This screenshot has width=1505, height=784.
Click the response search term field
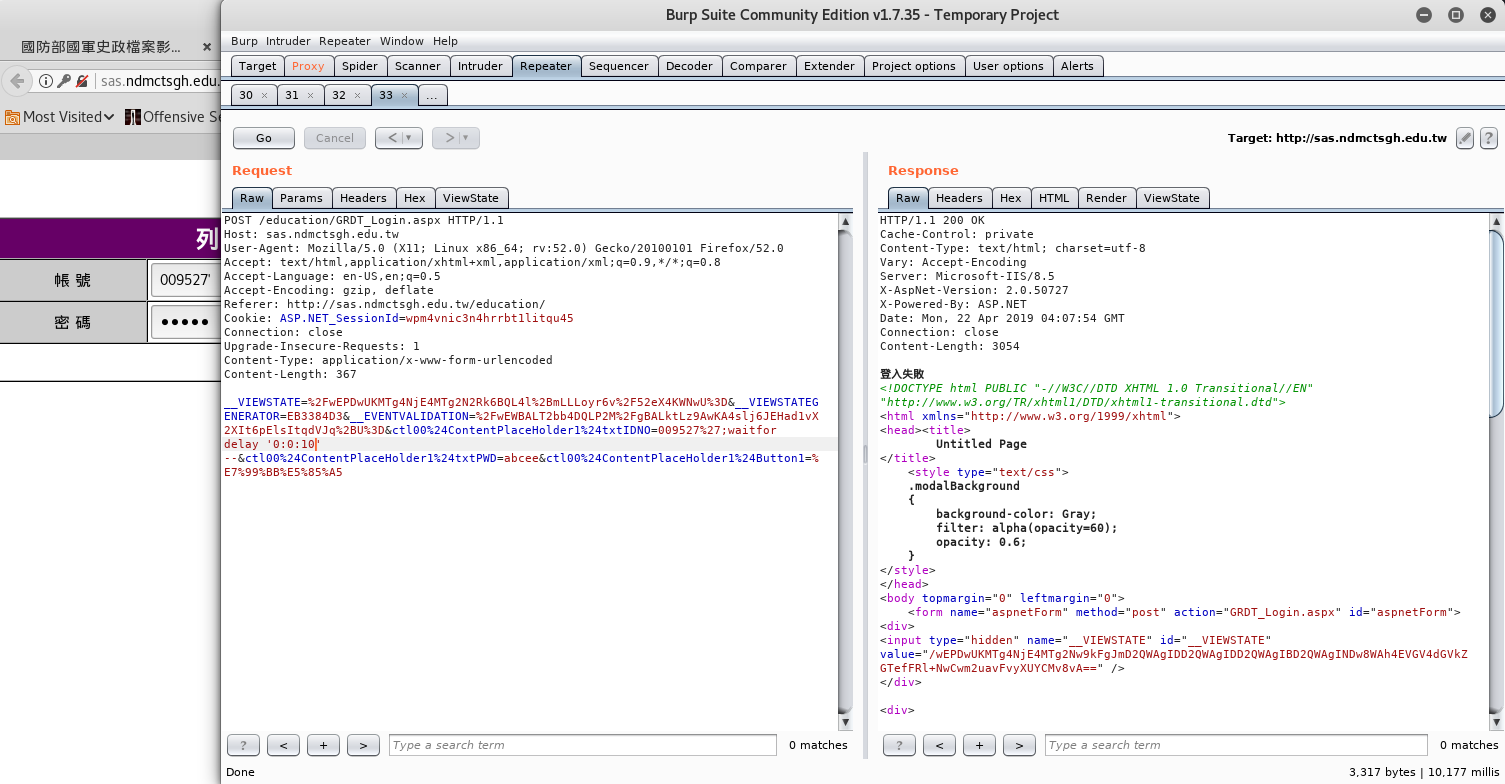click(x=1237, y=745)
